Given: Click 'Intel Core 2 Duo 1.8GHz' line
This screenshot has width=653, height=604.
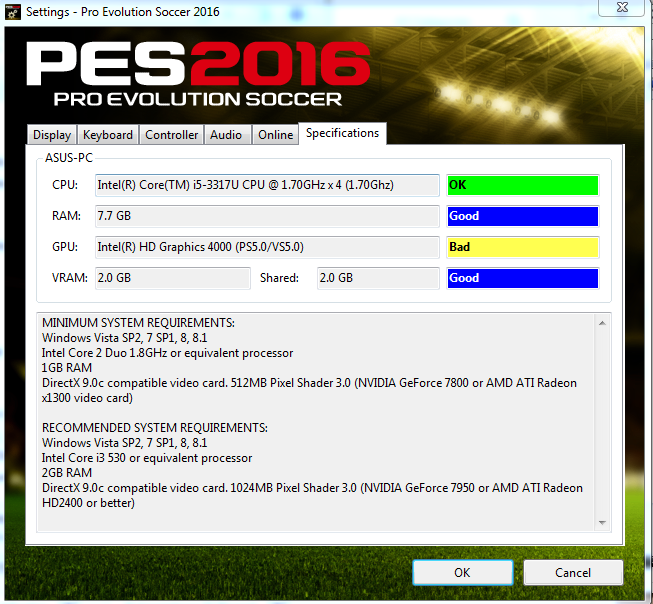Looking at the screenshot, I should point(167,353).
